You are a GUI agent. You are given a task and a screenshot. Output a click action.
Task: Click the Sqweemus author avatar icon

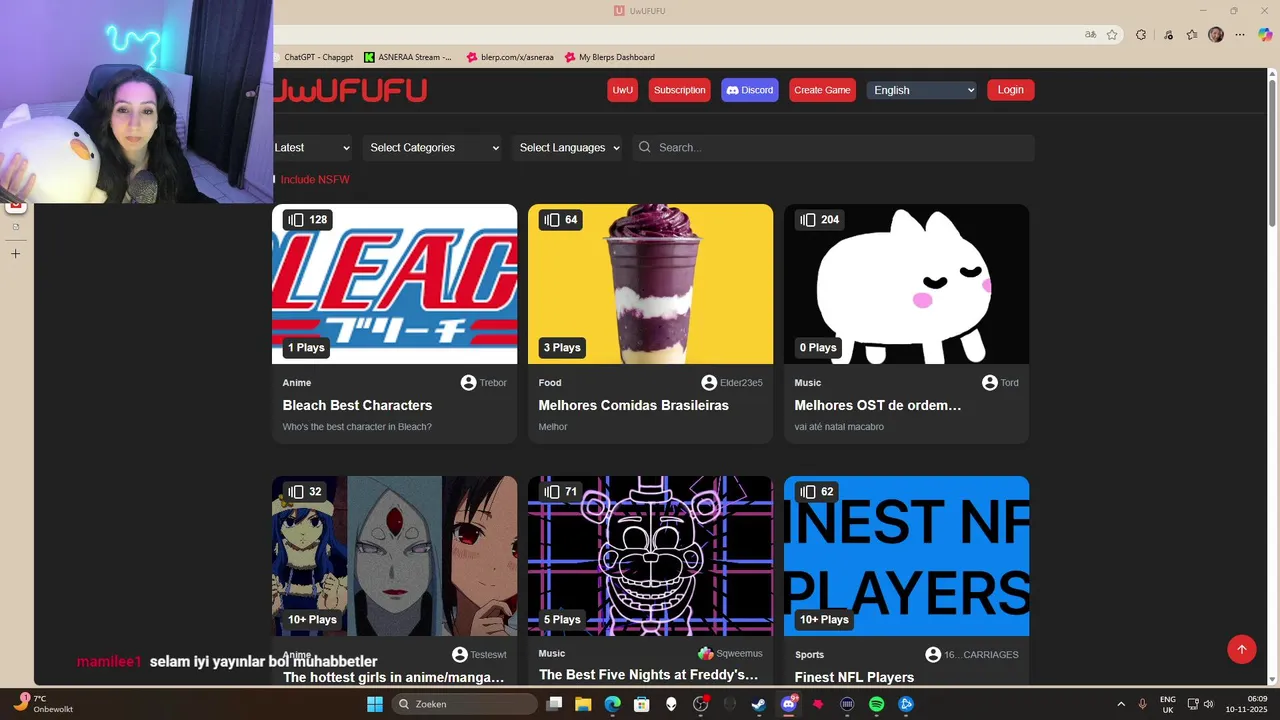pos(706,654)
